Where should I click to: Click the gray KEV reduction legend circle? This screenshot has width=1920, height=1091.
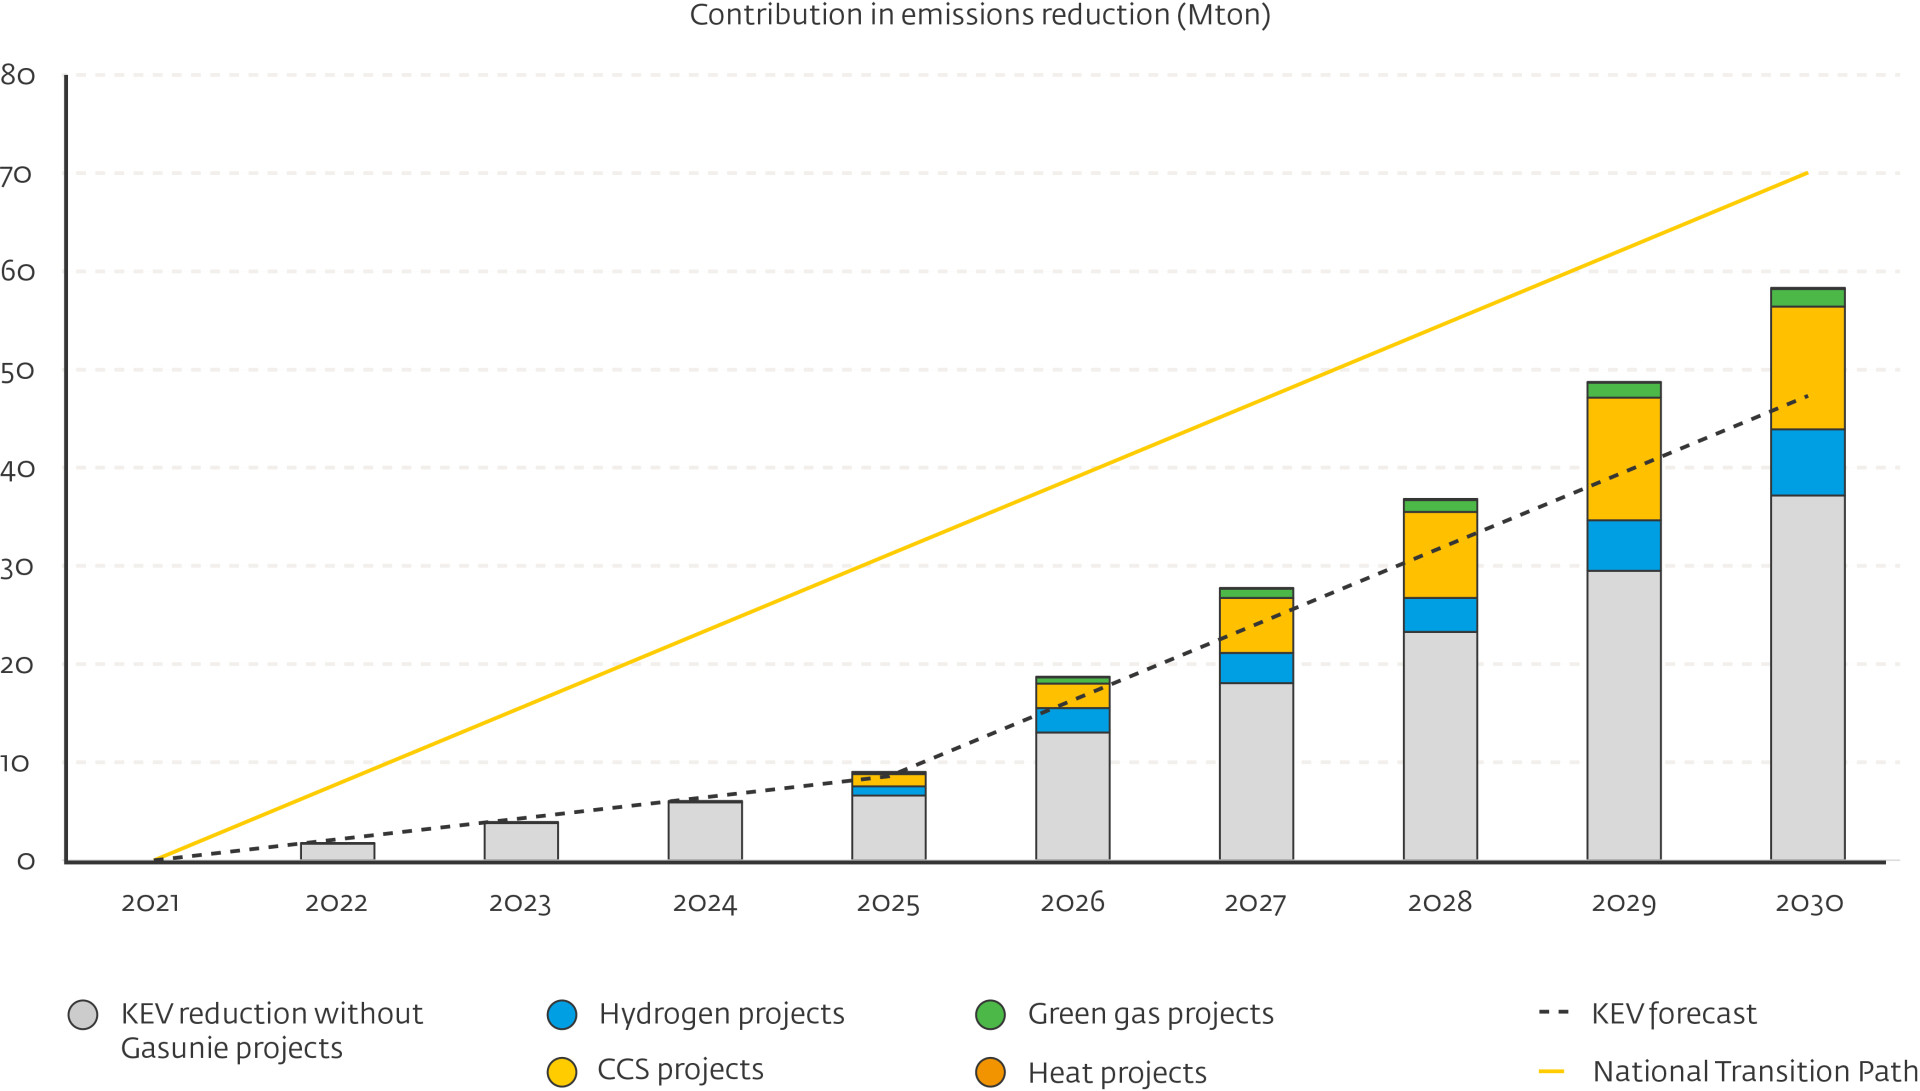[x=83, y=1014]
